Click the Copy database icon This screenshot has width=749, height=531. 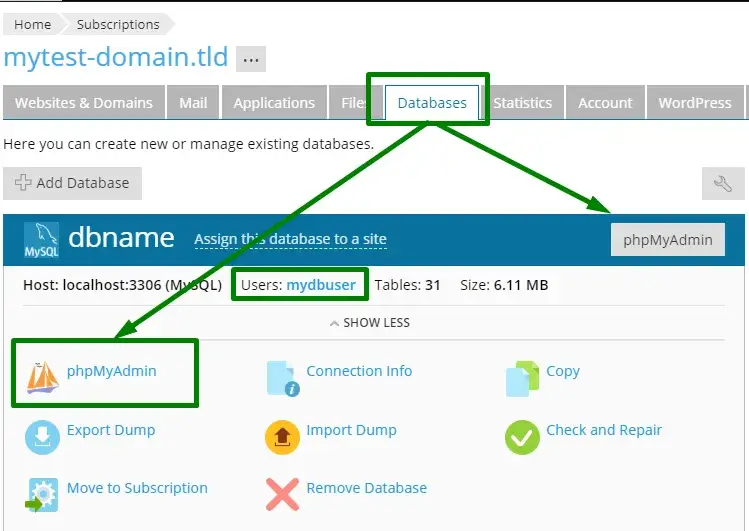(522, 379)
